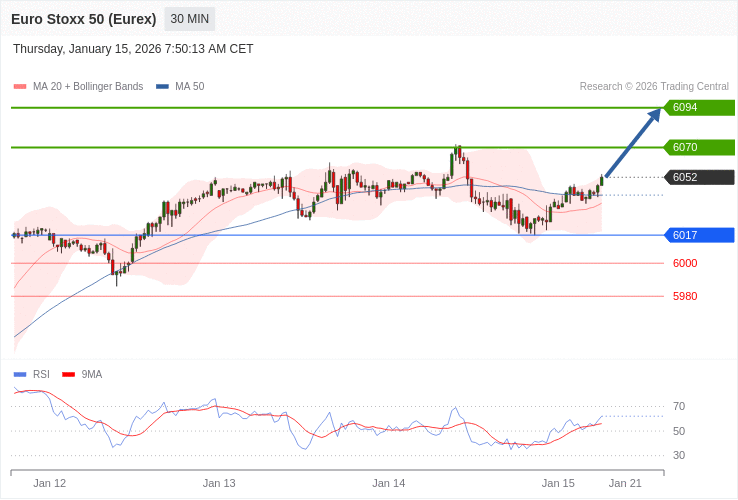Click the blue upward forecast arrow
This screenshot has width=738, height=500.
pyautogui.click(x=633, y=143)
